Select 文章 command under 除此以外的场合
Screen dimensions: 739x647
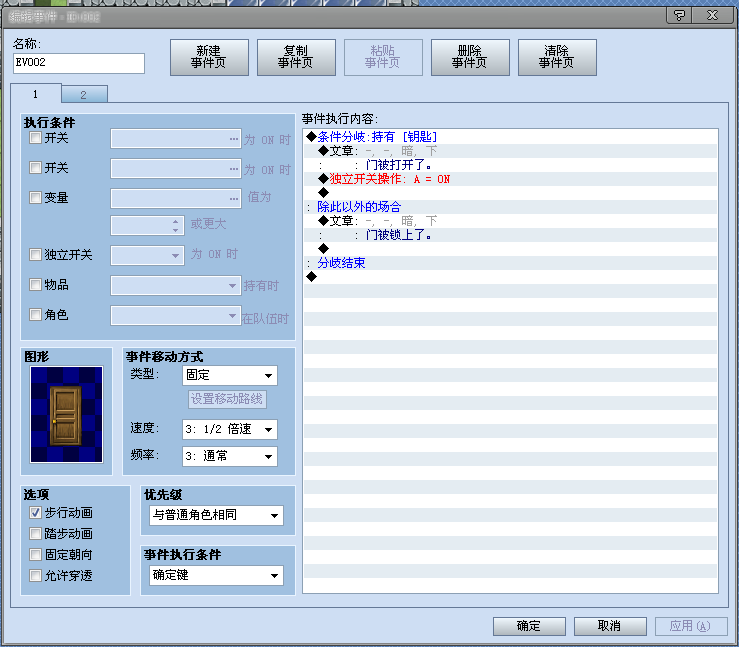point(510,221)
